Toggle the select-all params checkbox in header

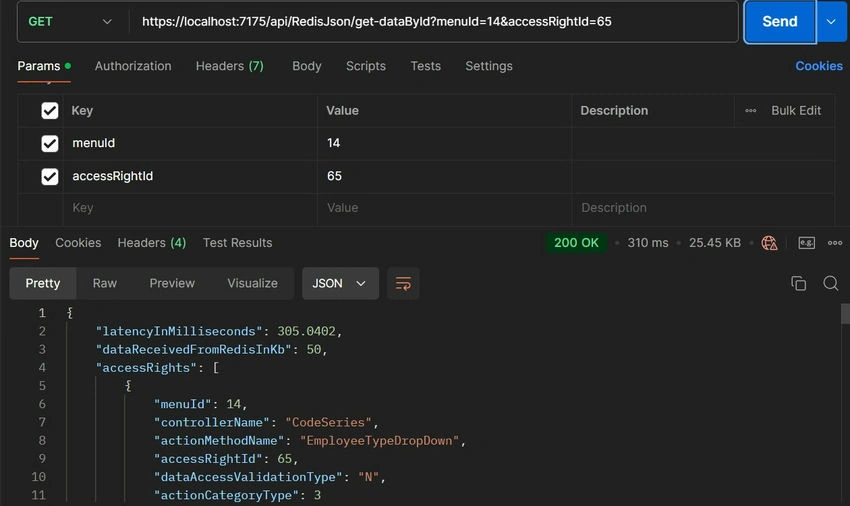coord(50,111)
